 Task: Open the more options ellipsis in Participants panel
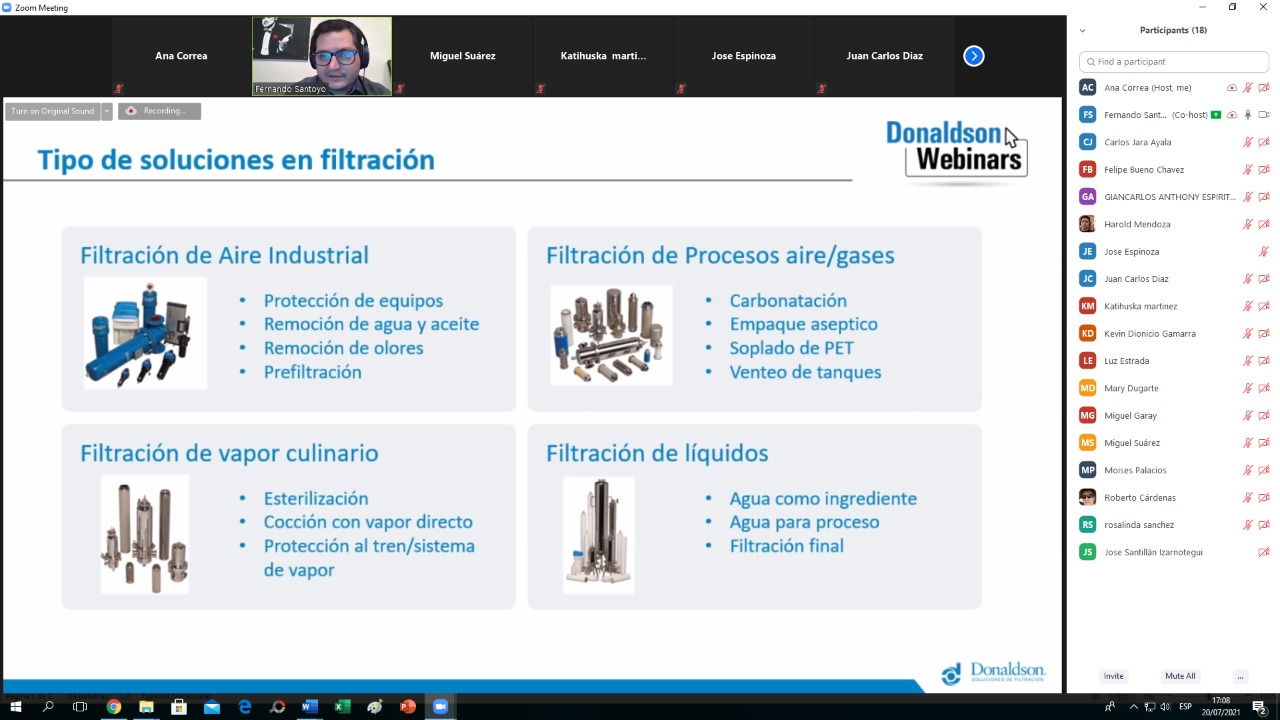pyautogui.click(x=1240, y=676)
